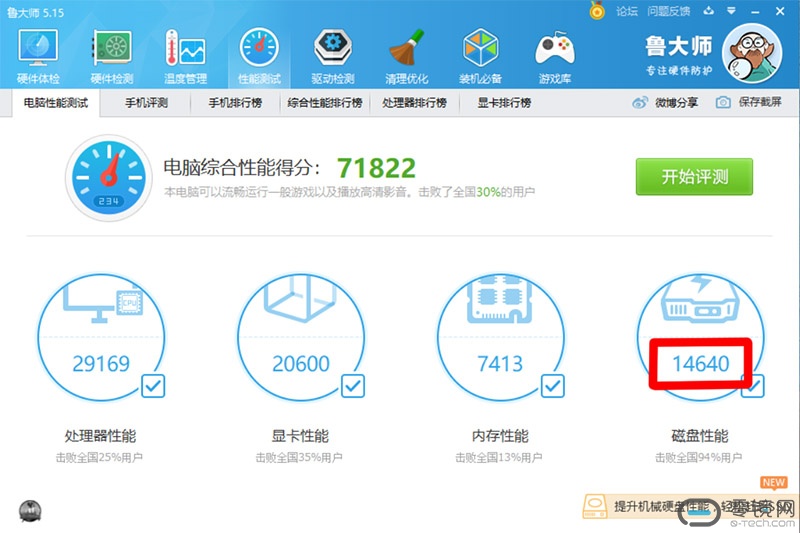
Task: Click the hard disk banner icon
Action: coord(595,506)
